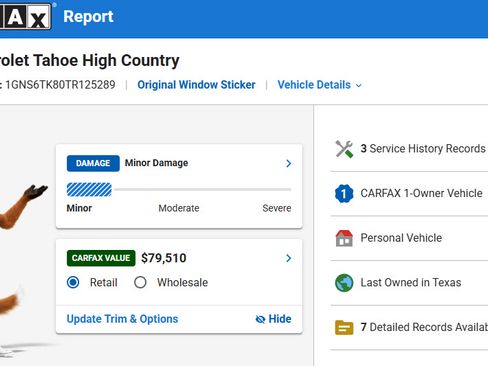This screenshot has height=366, width=488.
Task: Click the Minor Damage heading
Action: coord(156,163)
